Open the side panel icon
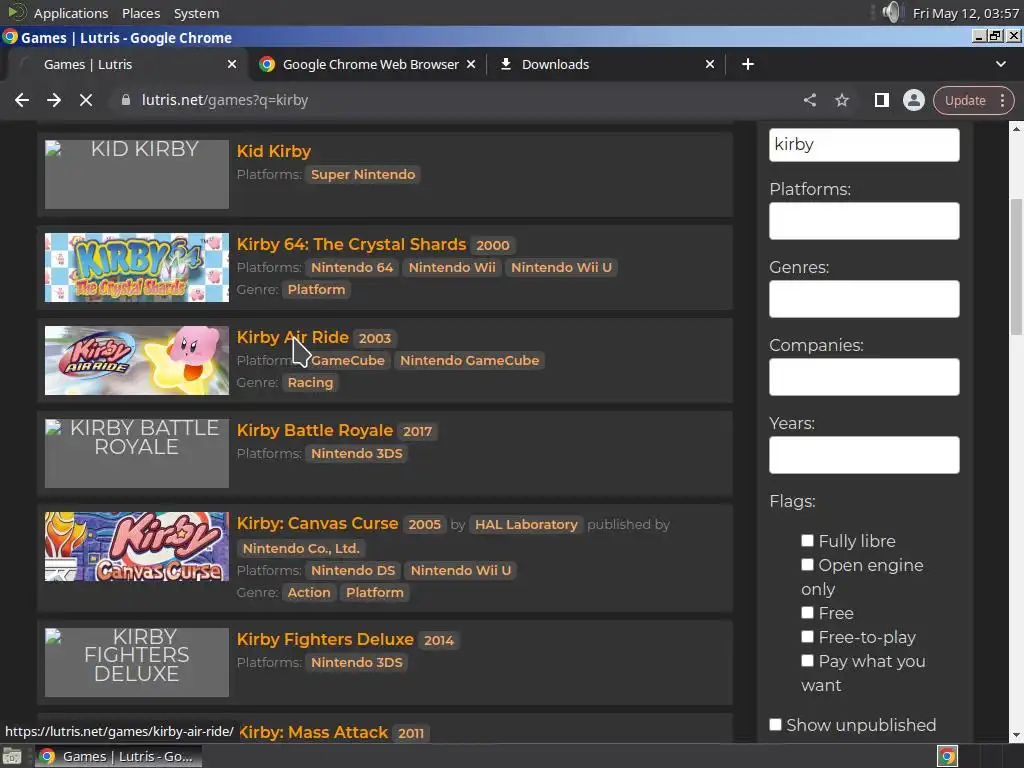1024x768 pixels. tap(882, 100)
